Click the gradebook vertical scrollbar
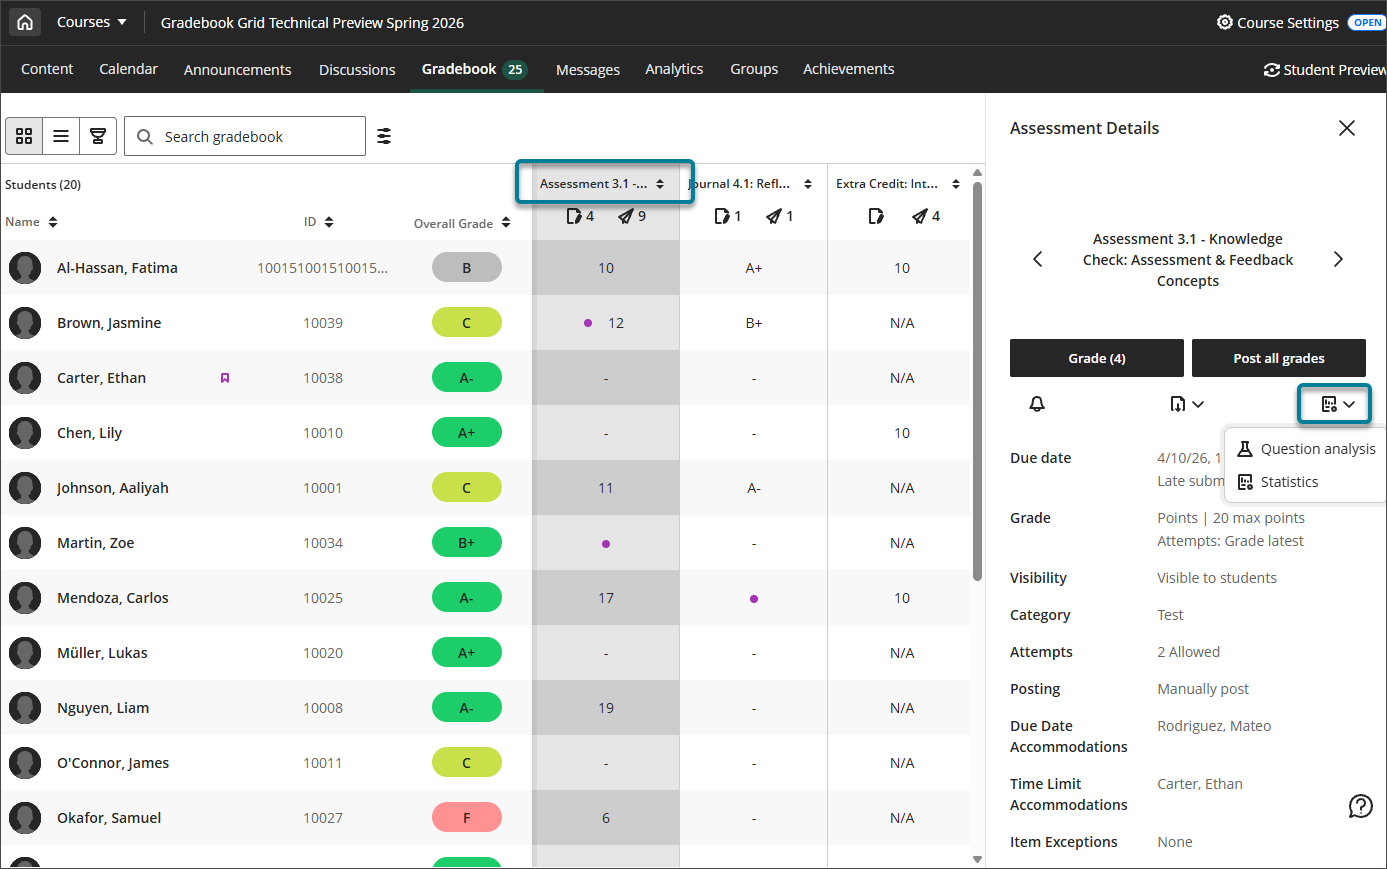The image size is (1387, 869). click(x=977, y=380)
